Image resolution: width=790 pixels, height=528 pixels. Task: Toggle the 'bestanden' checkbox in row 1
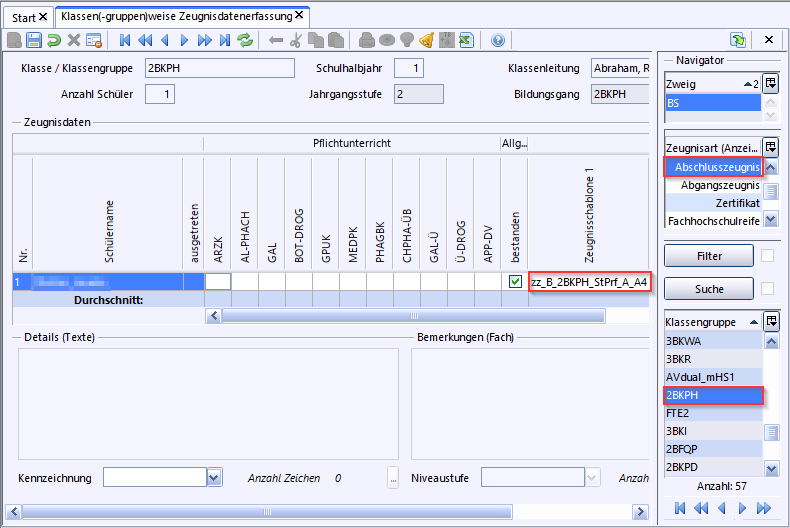coord(515,282)
